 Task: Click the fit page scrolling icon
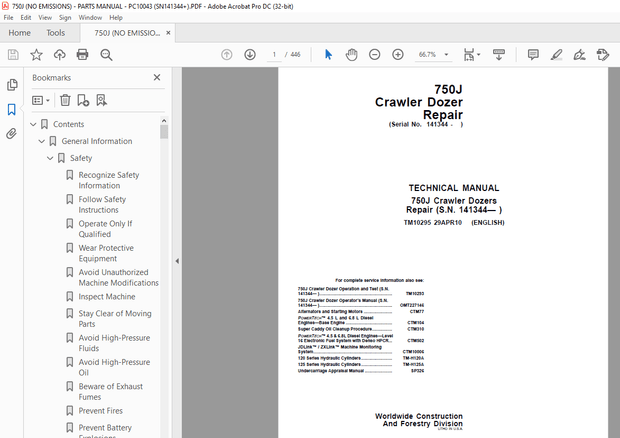click(469, 55)
